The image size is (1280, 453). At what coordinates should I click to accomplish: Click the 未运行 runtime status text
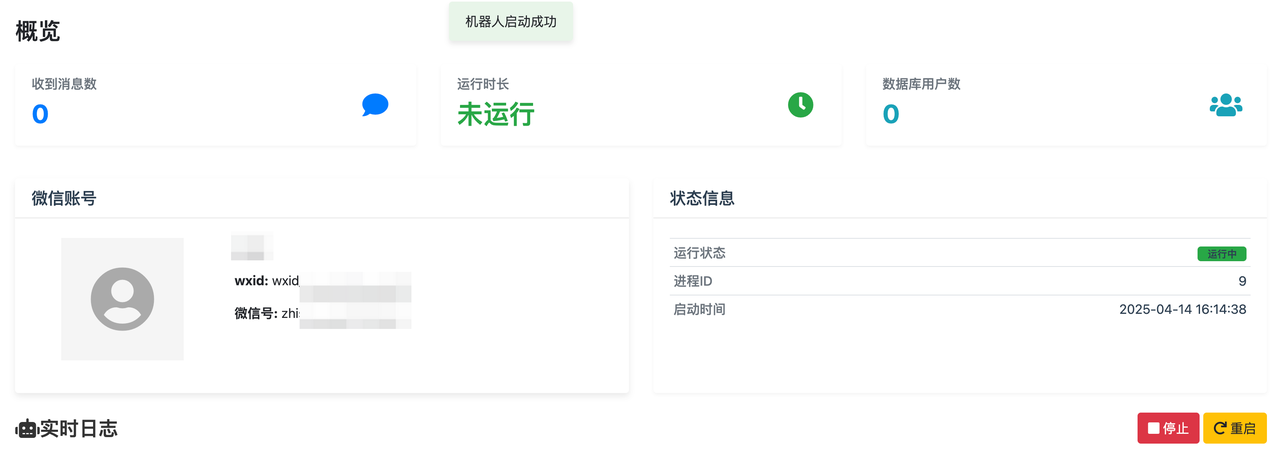tap(496, 115)
